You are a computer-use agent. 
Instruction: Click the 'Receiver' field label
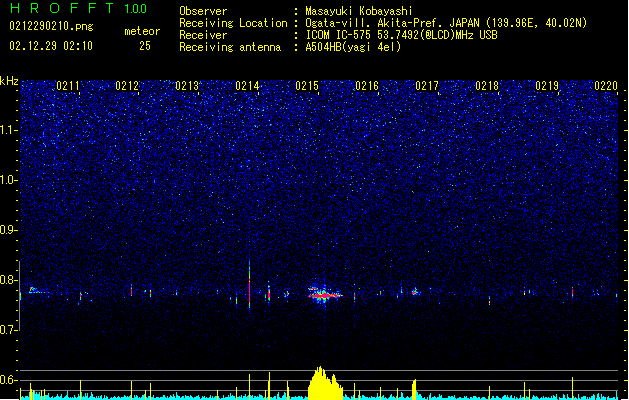[x=203, y=35]
